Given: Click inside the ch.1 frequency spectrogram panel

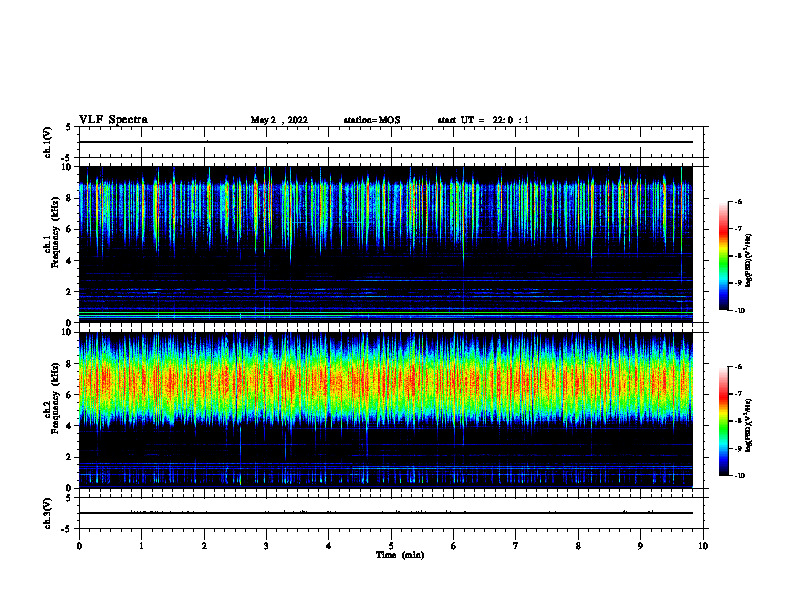Looking at the screenshot, I should click(x=391, y=244).
